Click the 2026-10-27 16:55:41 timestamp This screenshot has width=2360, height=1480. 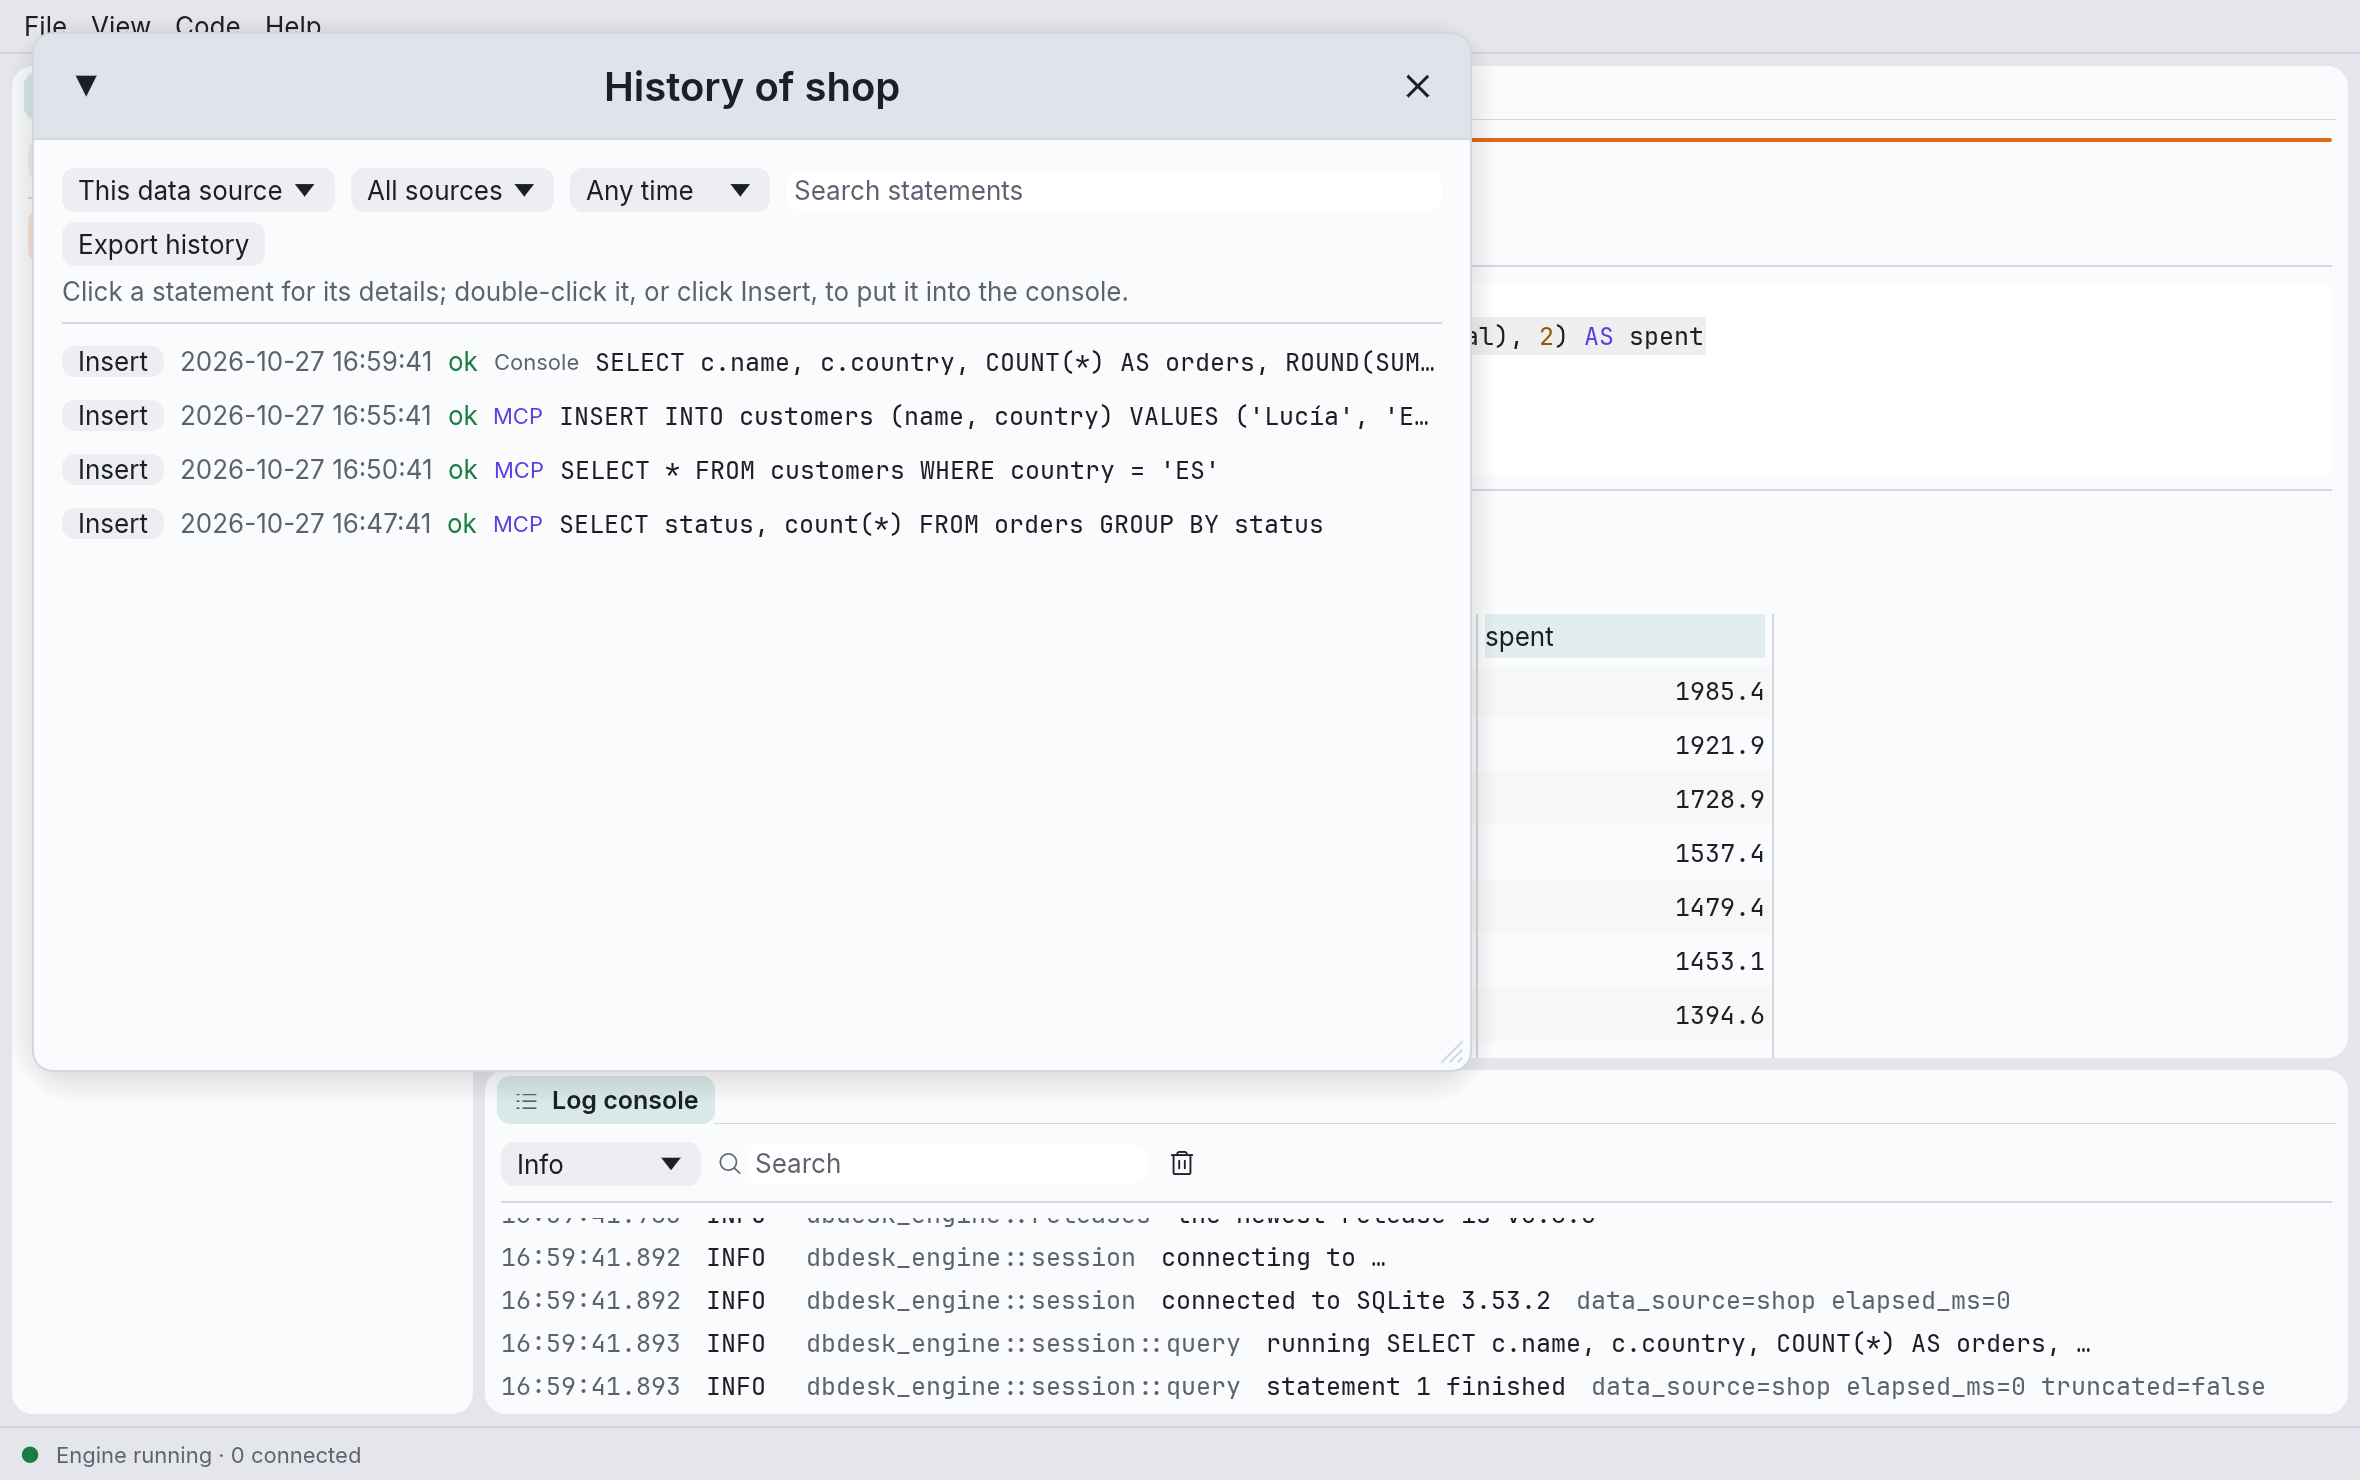tap(306, 416)
